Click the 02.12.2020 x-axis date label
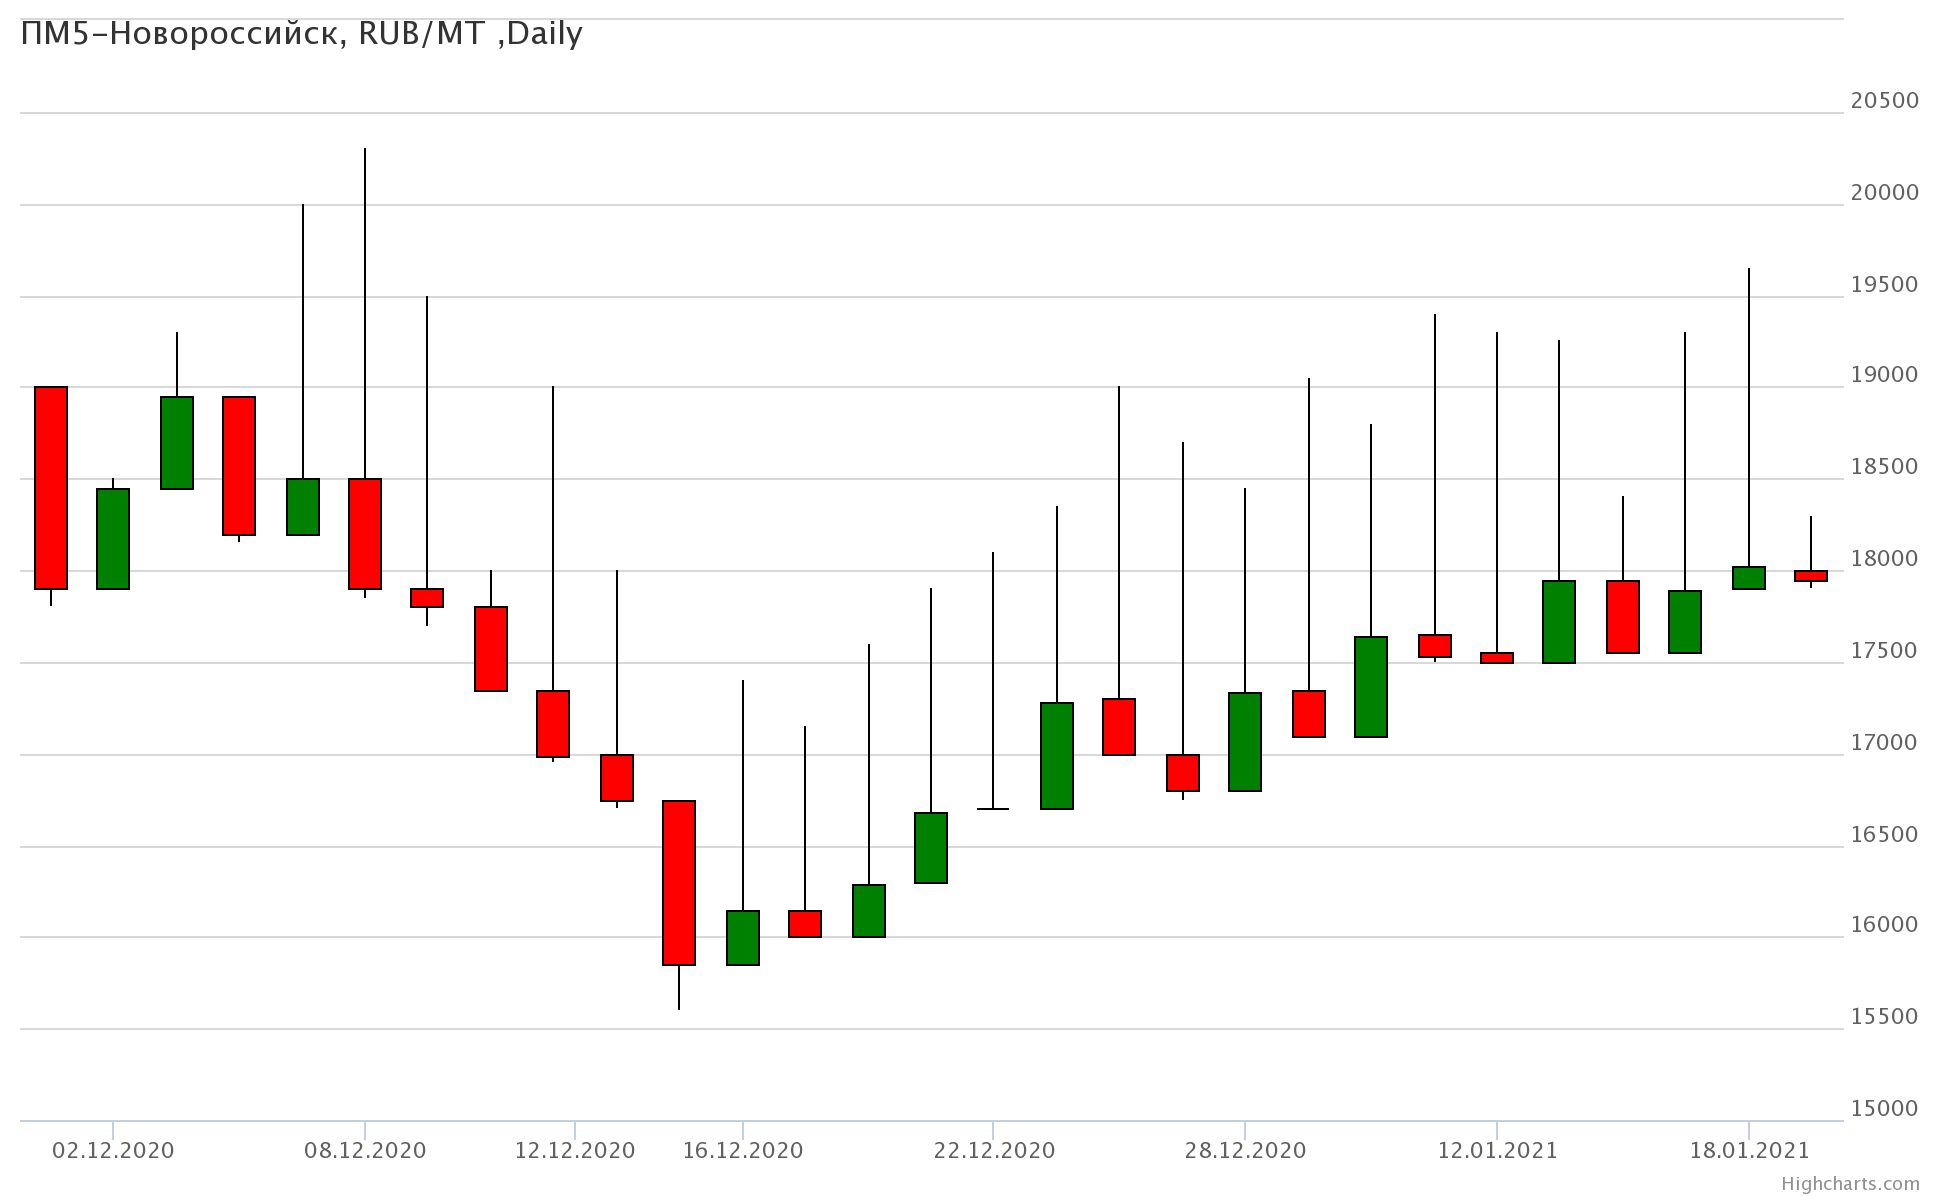 113,1151
